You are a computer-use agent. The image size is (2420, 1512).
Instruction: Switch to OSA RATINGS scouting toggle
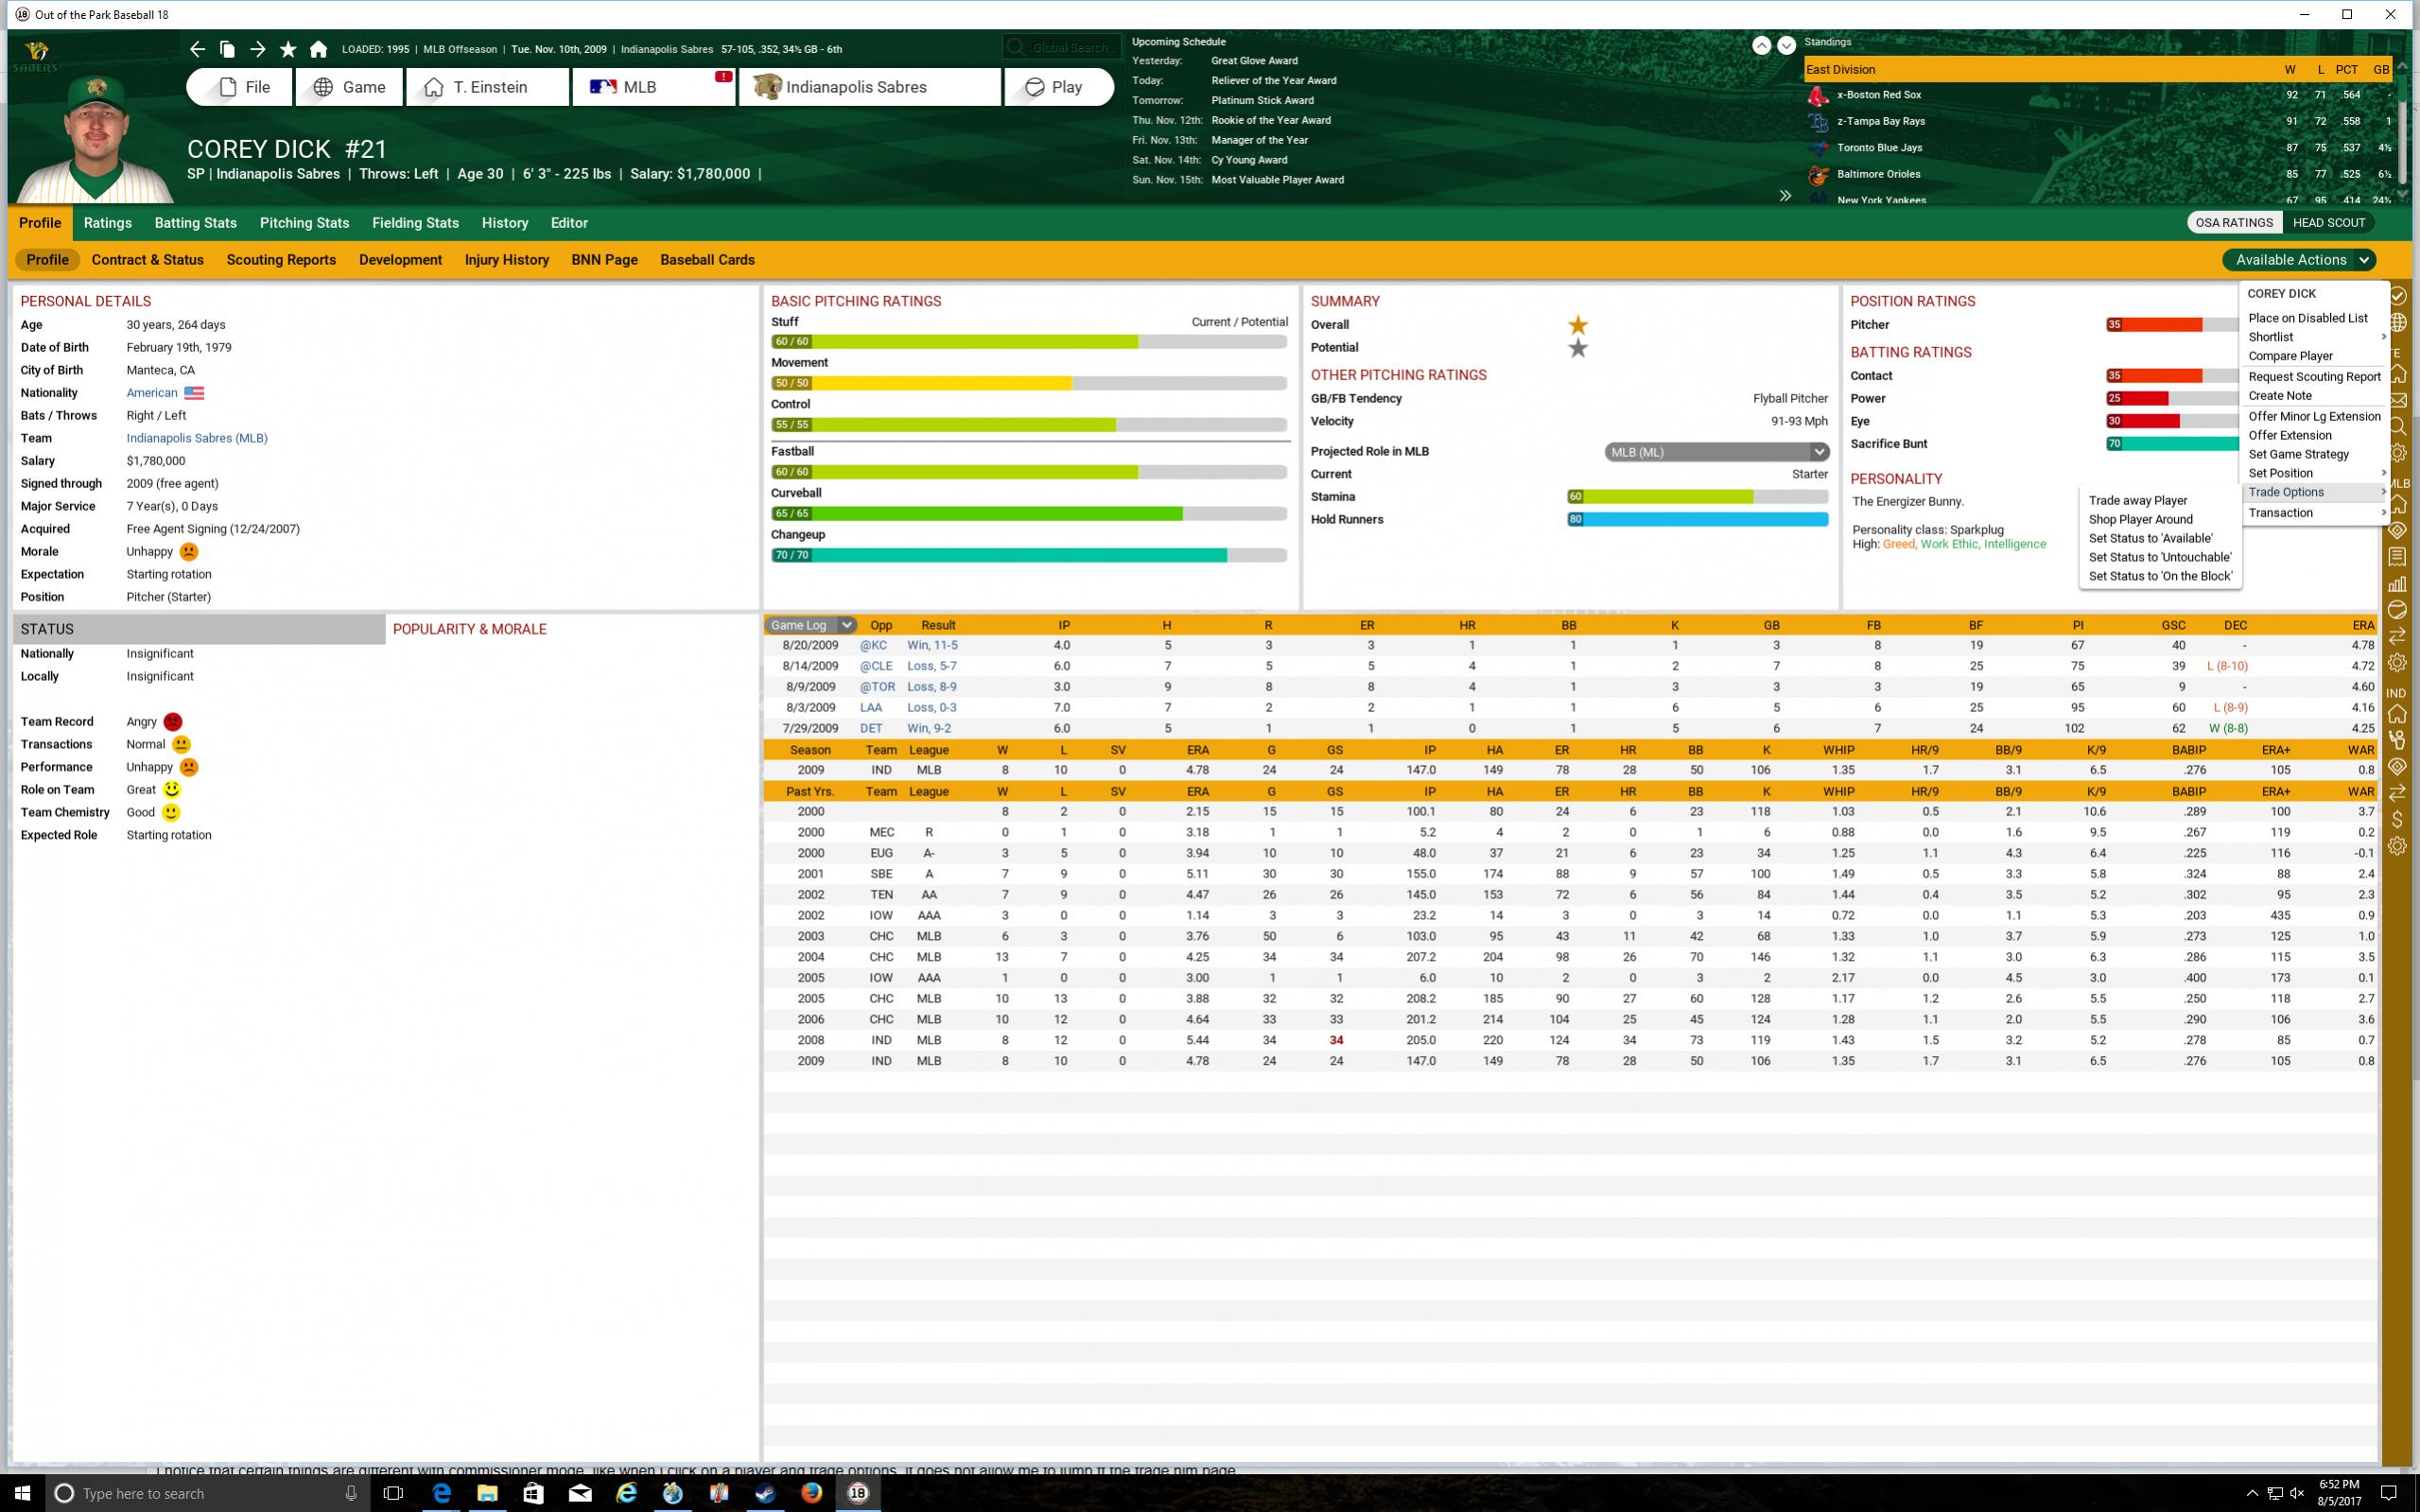(2233, 223)
